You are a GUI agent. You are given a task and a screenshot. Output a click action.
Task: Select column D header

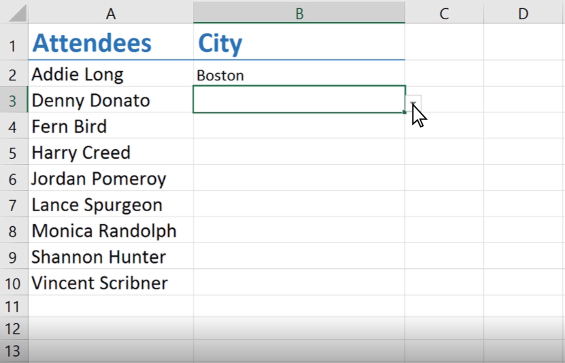pyautogui.click(x=523, y=14)
